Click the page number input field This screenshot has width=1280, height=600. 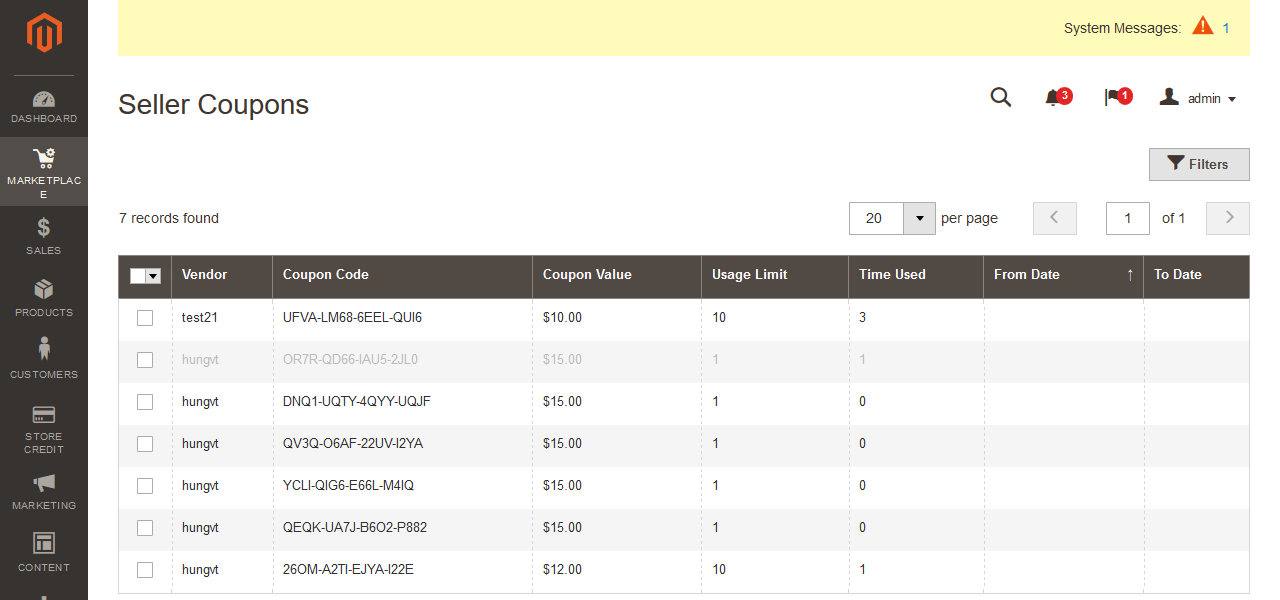[1127, 218]
